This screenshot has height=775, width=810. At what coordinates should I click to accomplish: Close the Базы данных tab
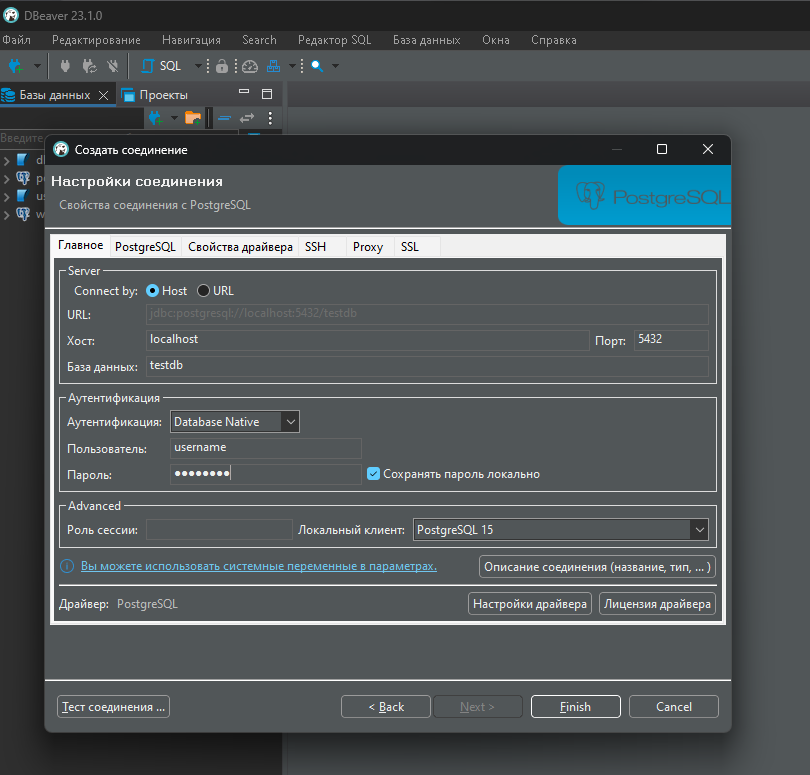click(103, 95)
